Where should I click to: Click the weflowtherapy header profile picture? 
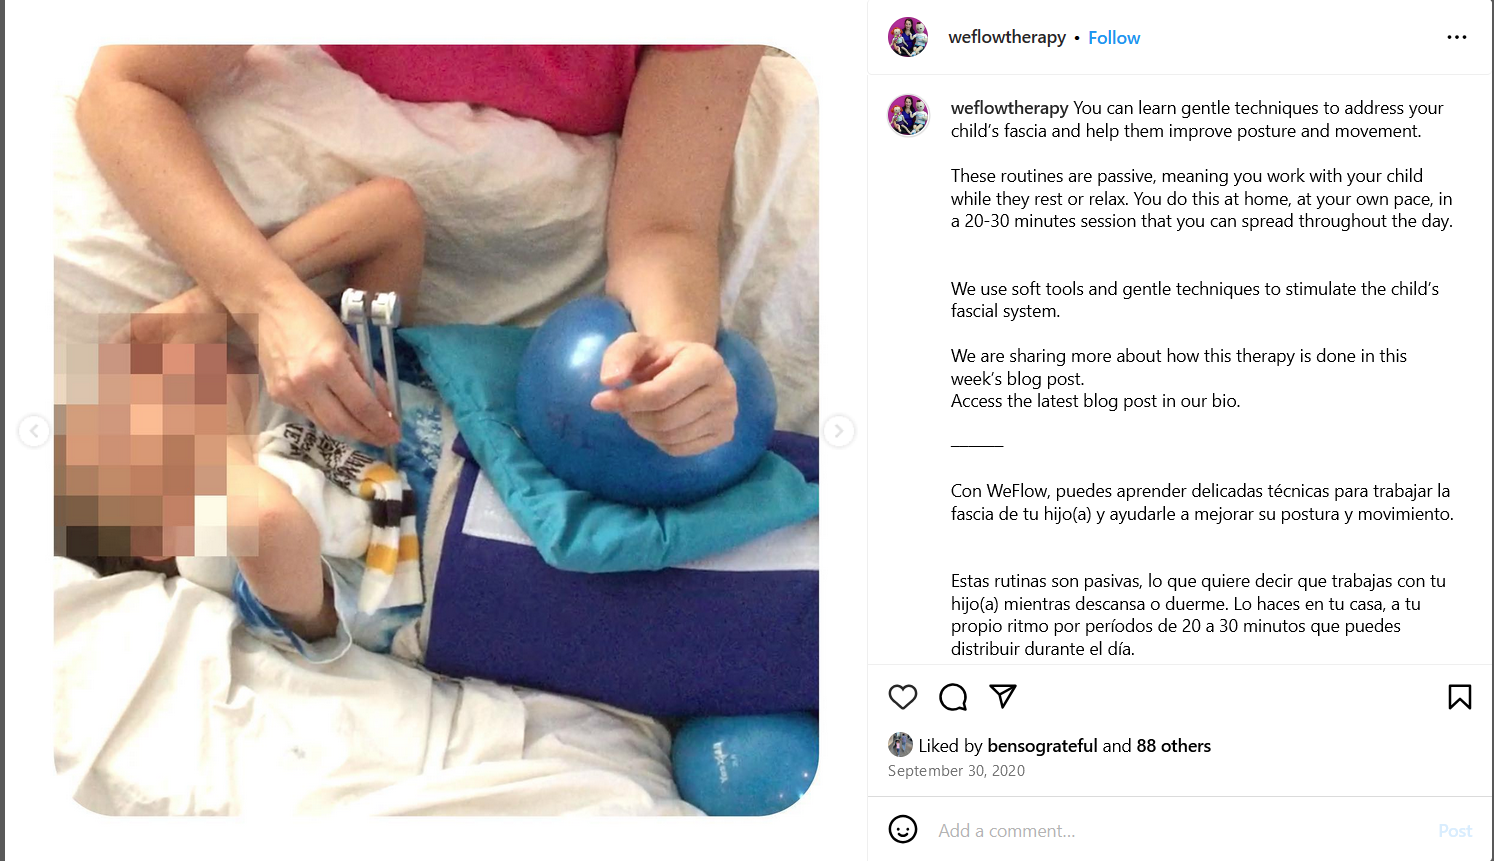coord(908,37)
